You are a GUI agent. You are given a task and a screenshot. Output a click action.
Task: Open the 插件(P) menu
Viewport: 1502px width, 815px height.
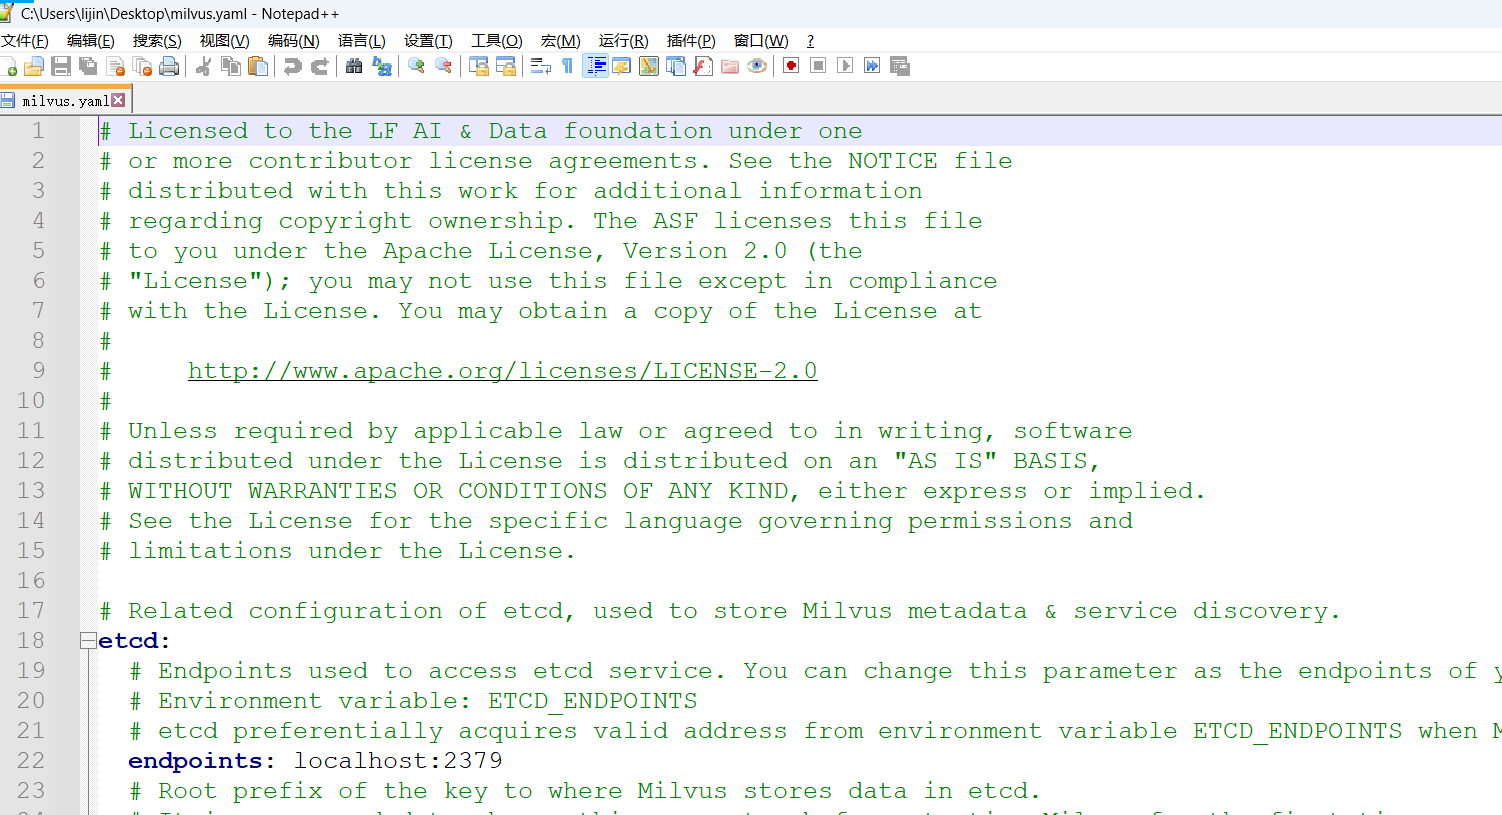coord(691,41)
